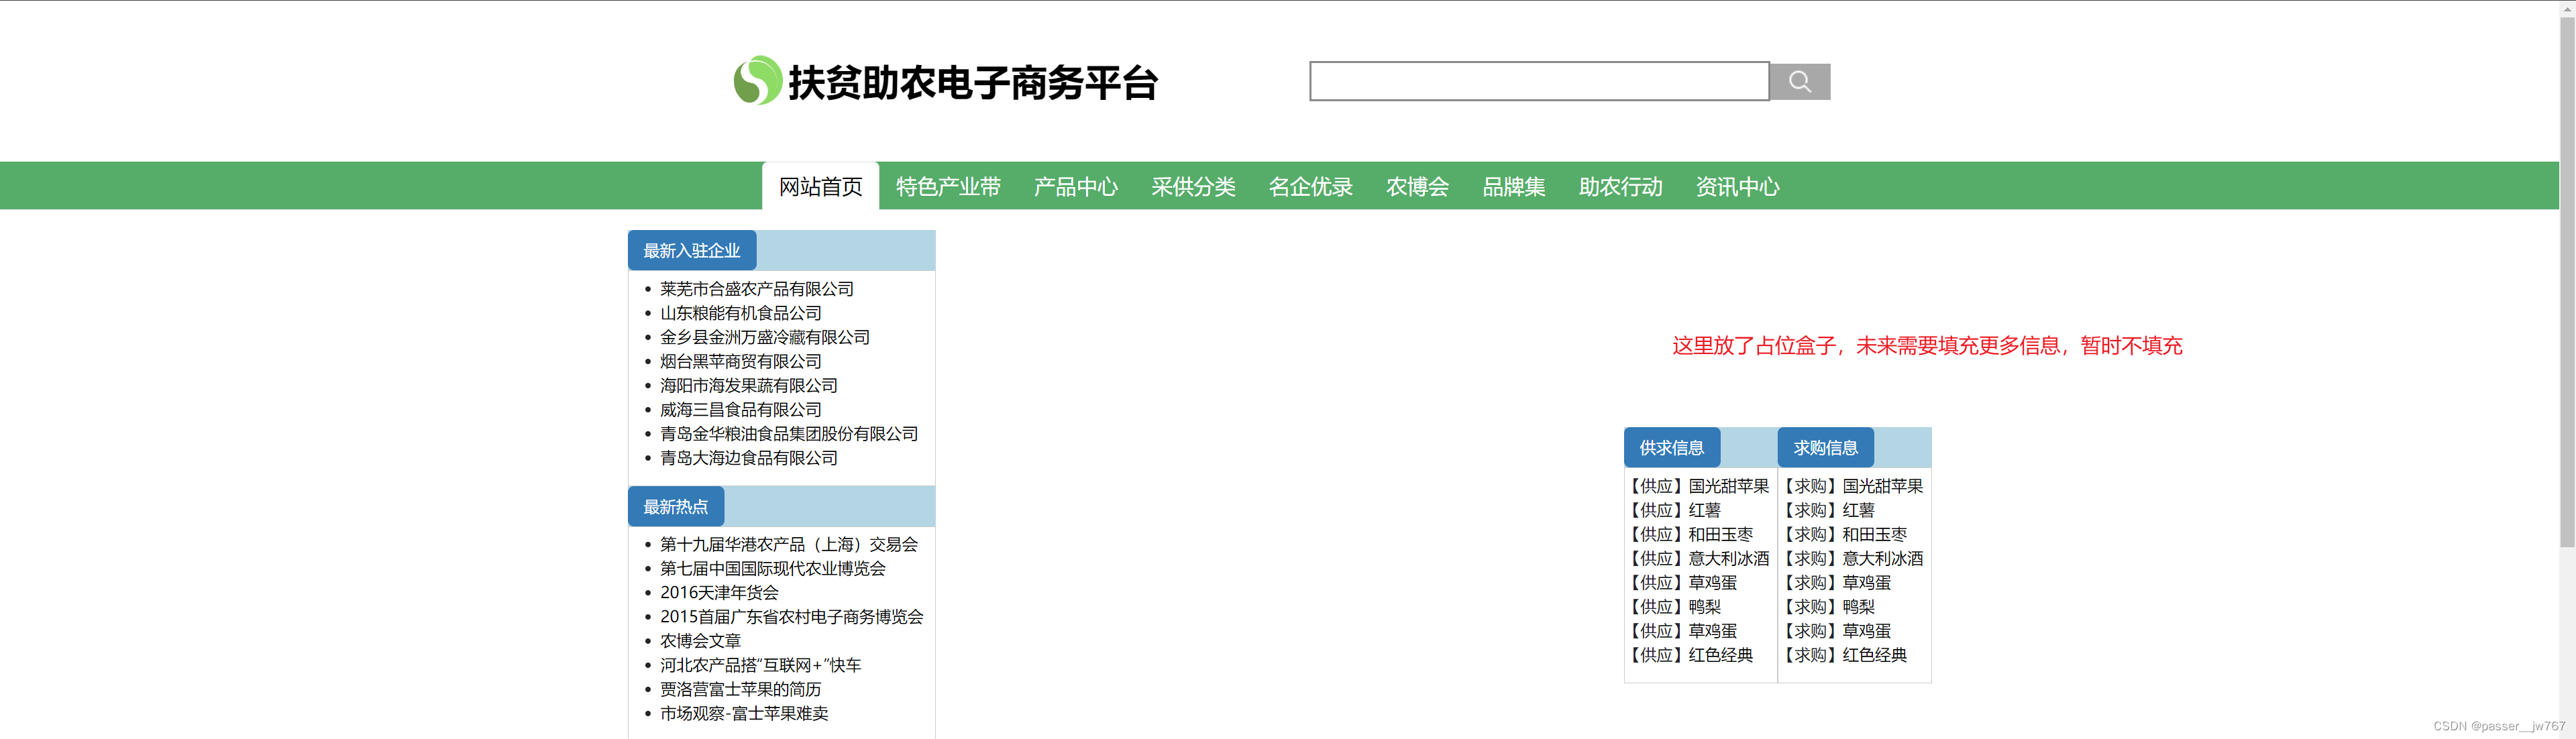Go to 农博会 in the nav bar
Screen dimensions: 2576x739
[x=1417, y=186]
